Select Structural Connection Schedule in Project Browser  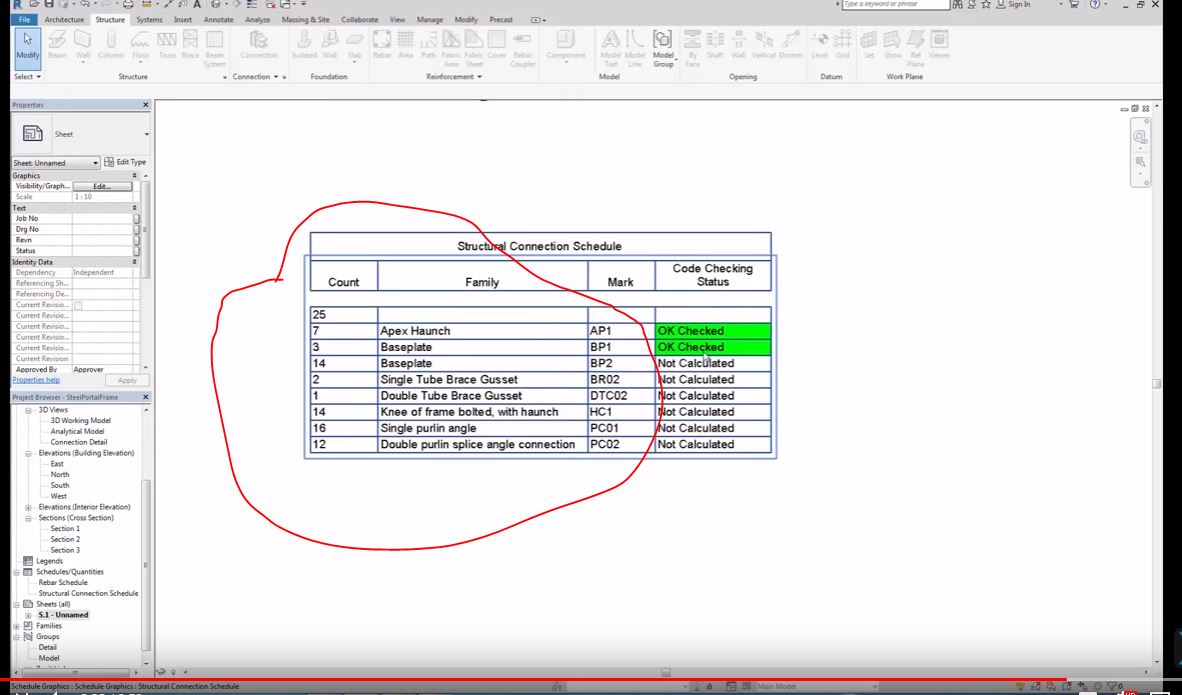pos(88,593)
